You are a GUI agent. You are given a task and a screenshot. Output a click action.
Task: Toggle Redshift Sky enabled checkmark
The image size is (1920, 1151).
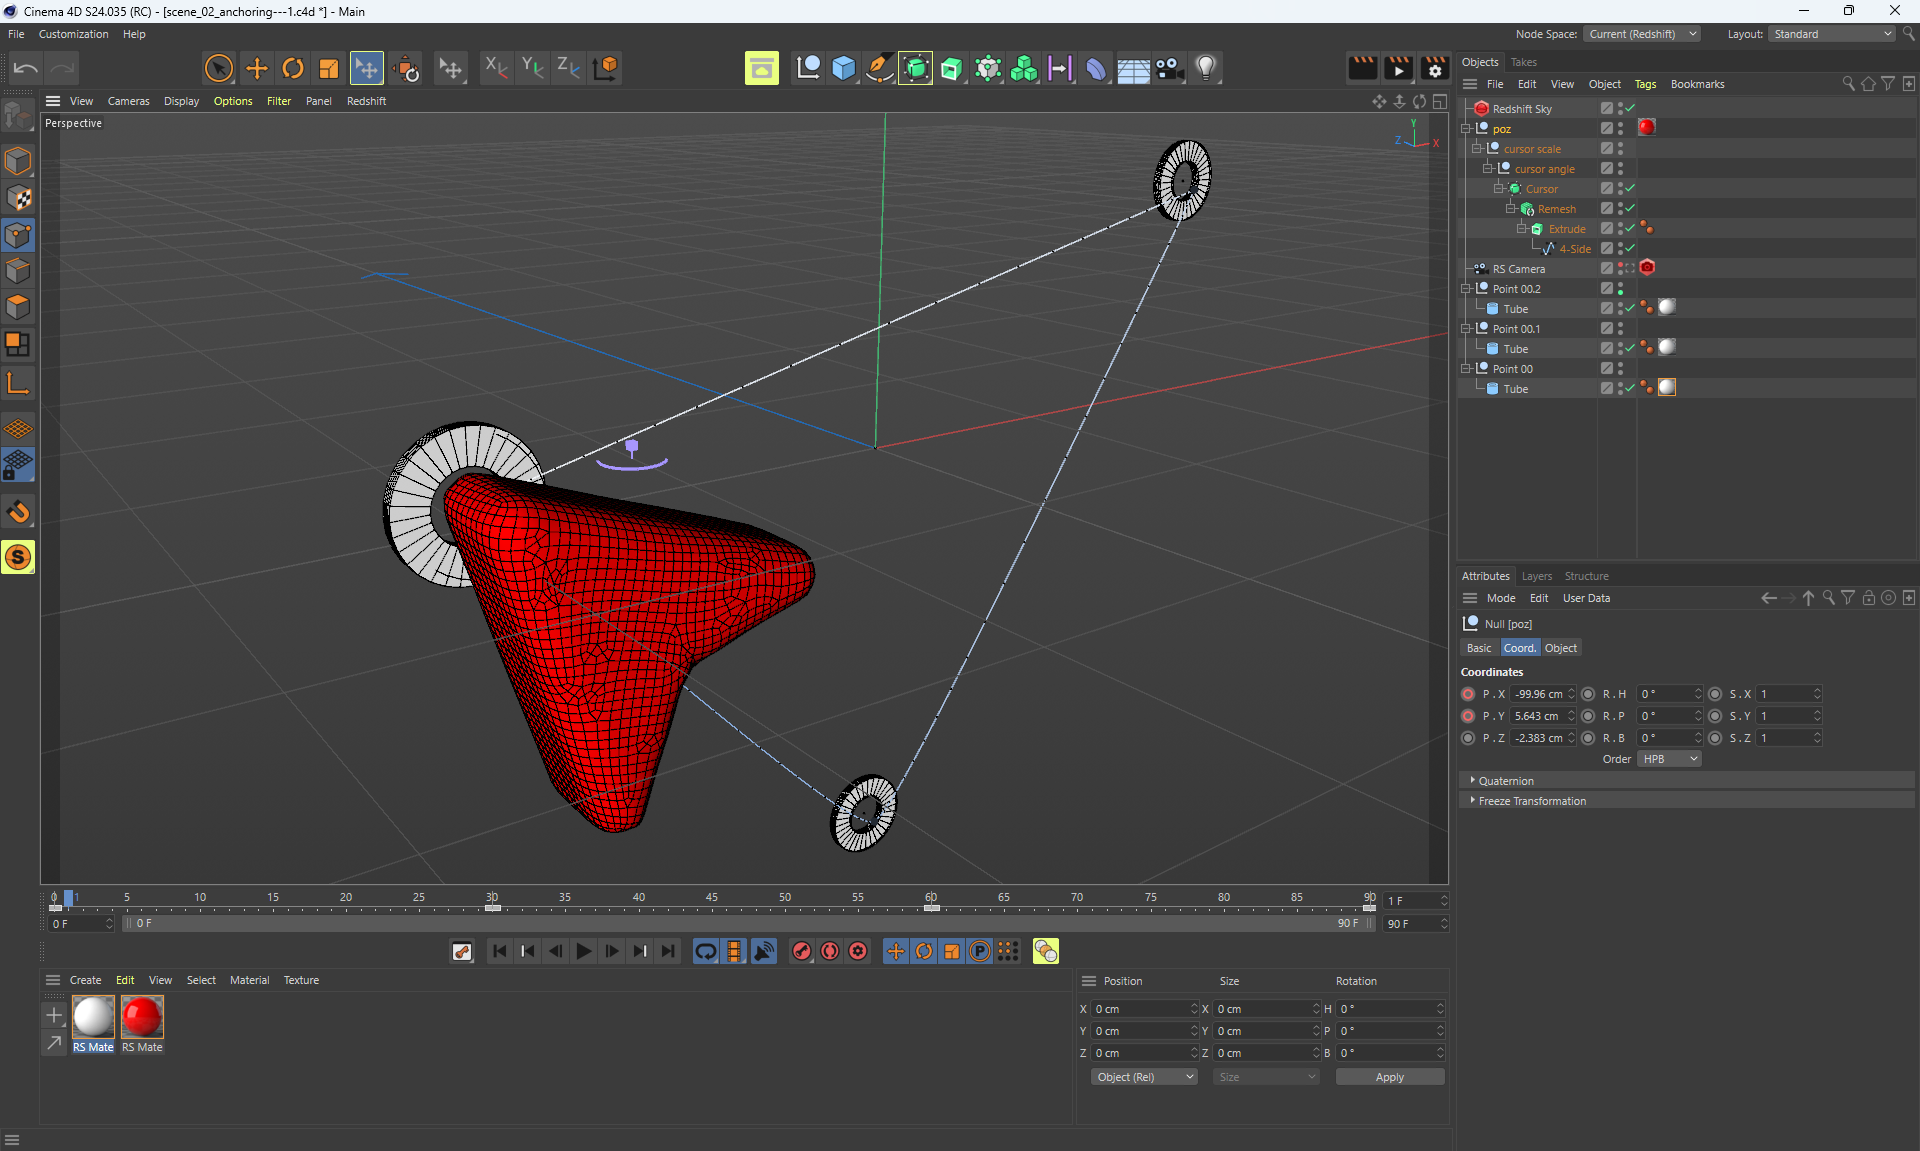[1631, 108]
